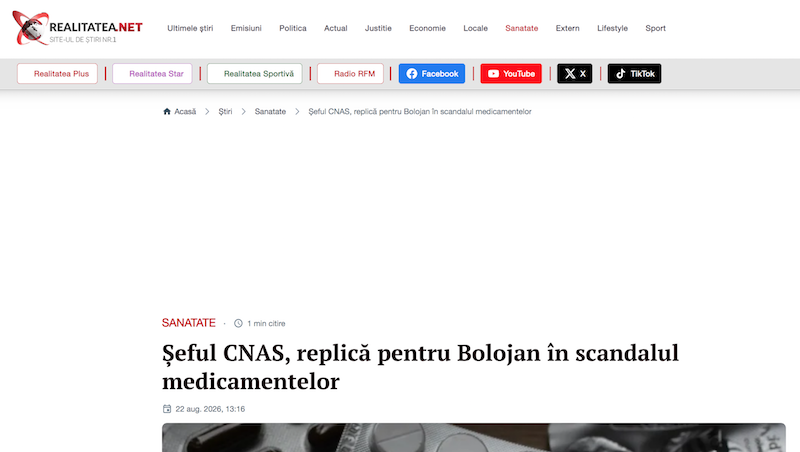Click the Radio RFM button
This screenshot has width=800, height=452.
click(x=350, y=73)
